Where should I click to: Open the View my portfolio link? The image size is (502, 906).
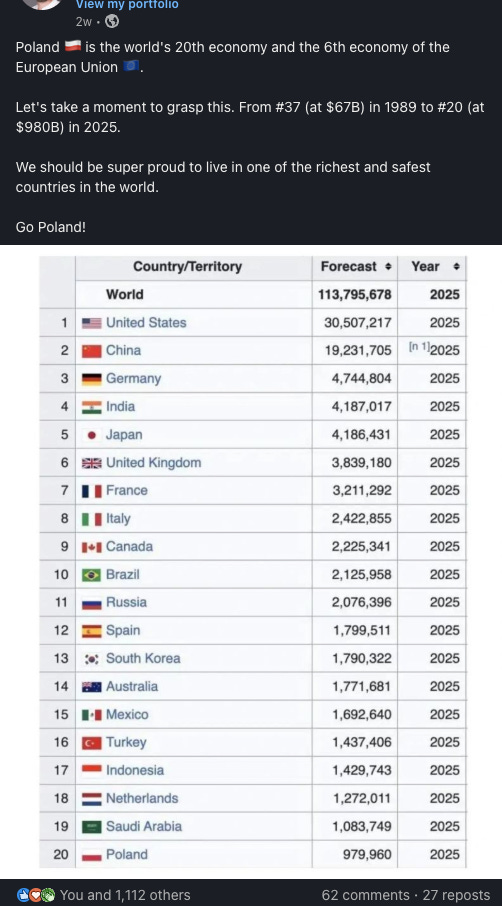click(x=127, y=5)
